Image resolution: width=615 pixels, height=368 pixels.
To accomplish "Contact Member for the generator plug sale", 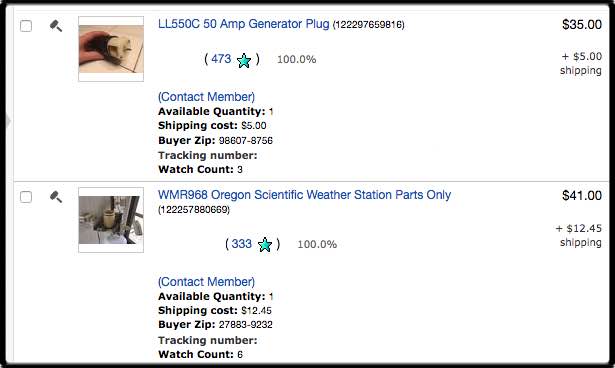I will (206, 97).
